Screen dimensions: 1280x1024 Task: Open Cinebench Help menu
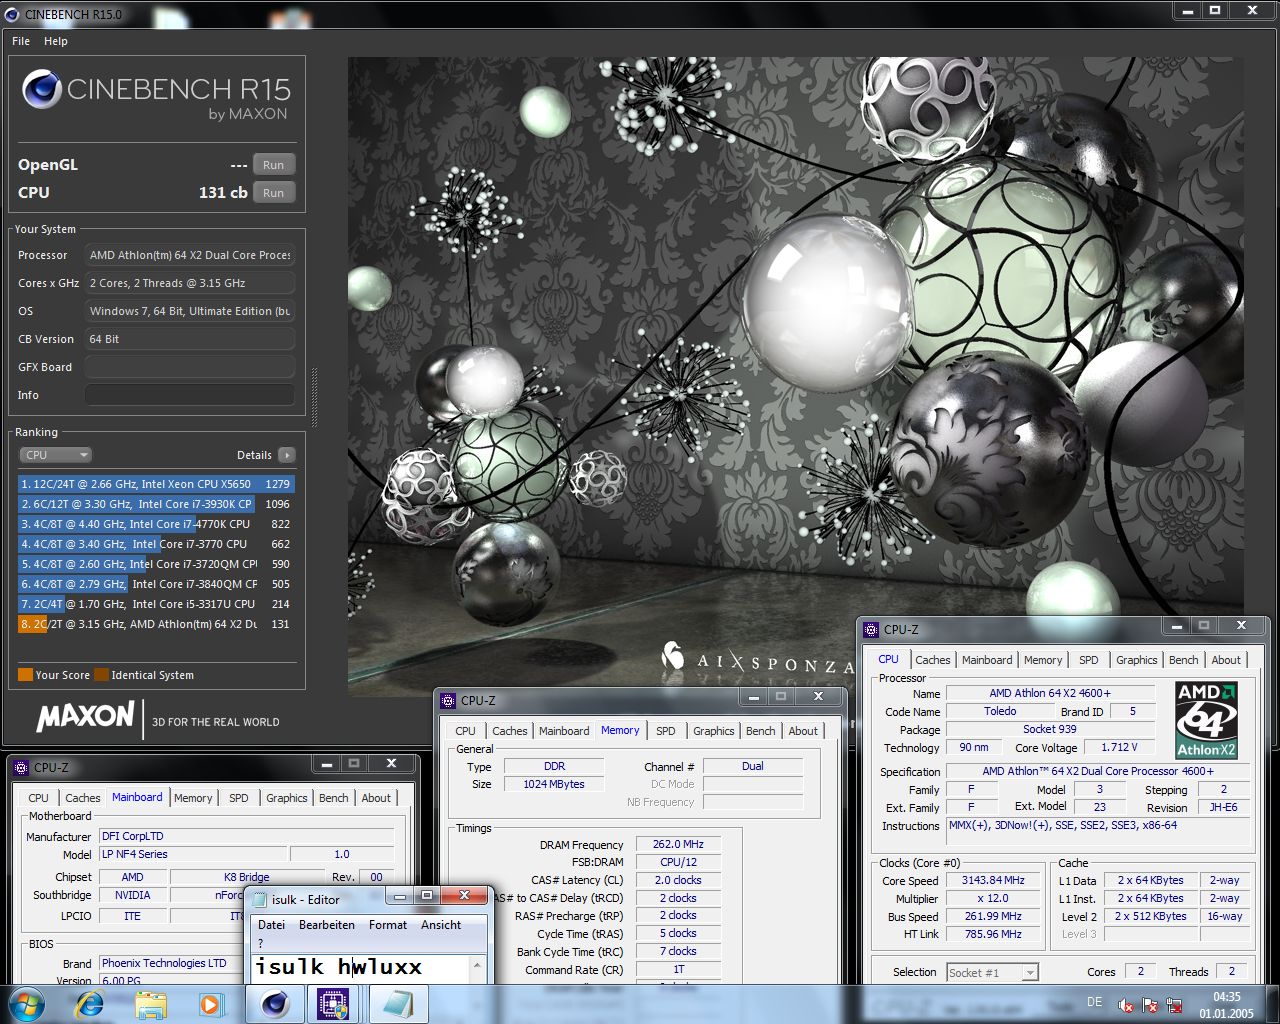coord(56,41)
